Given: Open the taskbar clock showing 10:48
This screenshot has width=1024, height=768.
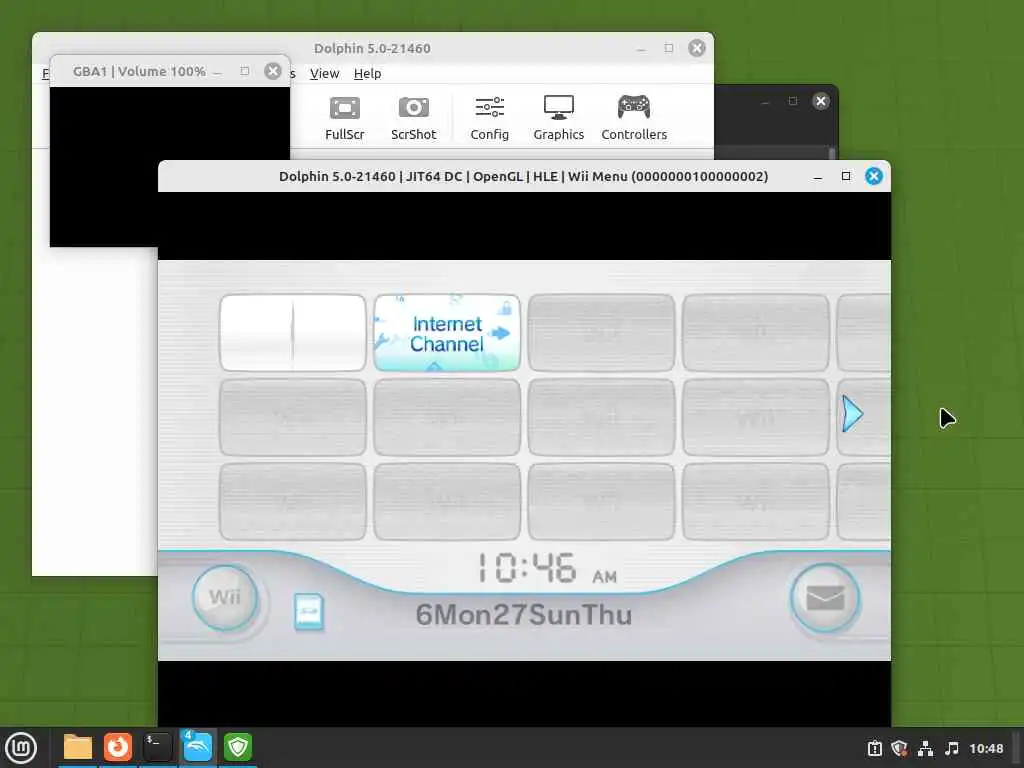Looking at the screenshot, I should click(x=986, y=748).
